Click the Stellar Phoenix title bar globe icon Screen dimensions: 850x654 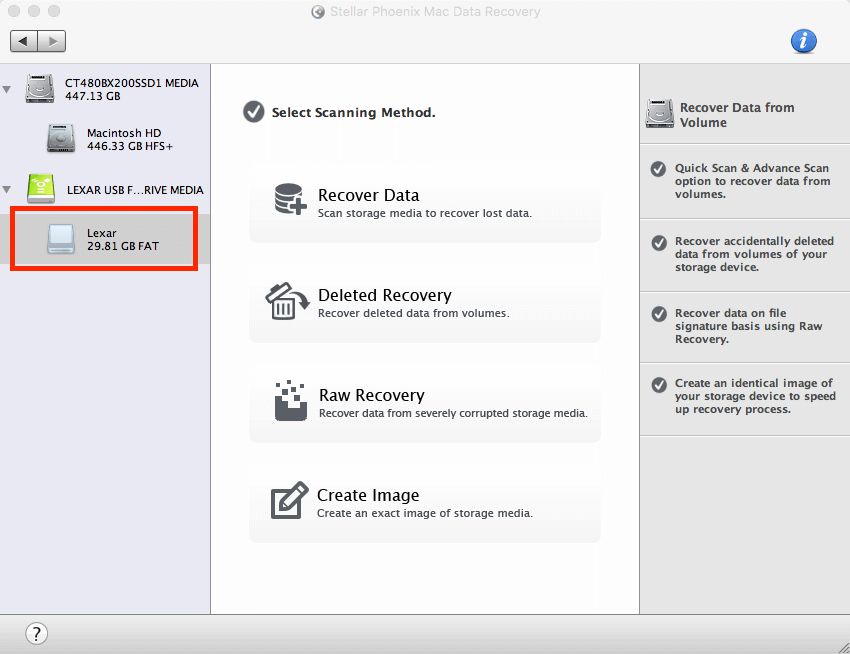point(318,12)
